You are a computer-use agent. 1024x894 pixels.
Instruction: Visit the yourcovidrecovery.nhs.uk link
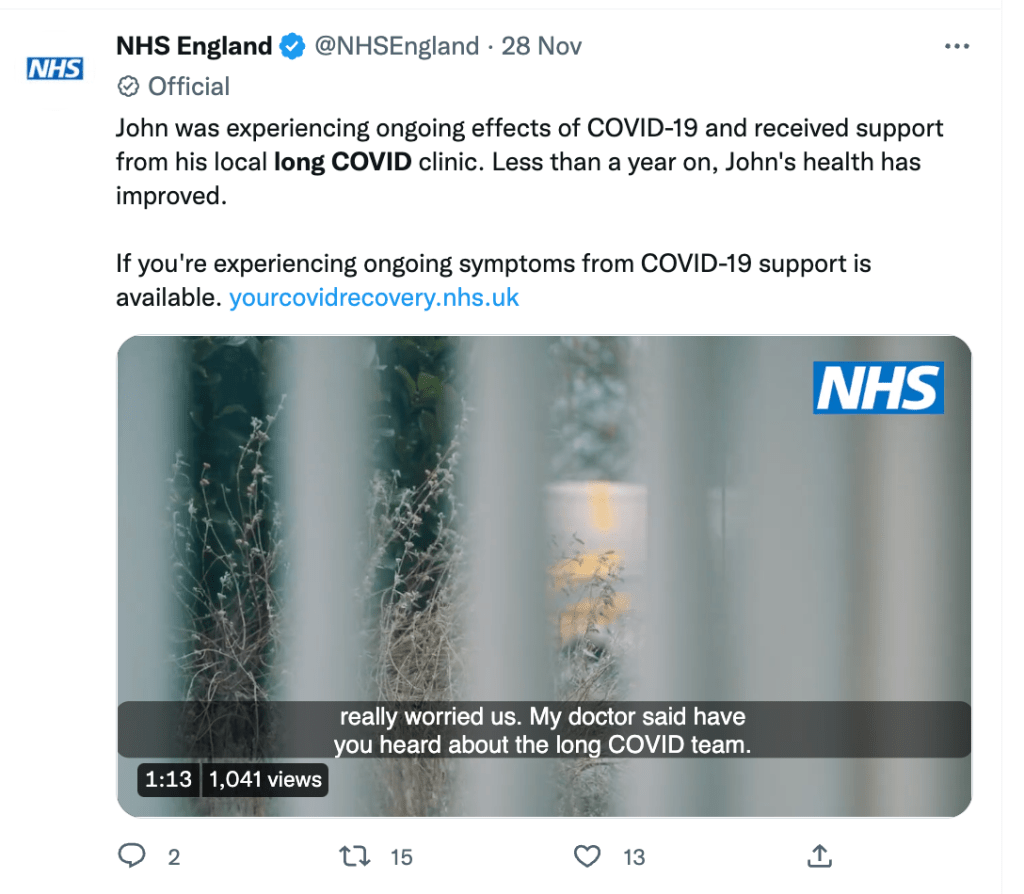[x=374, y=297]
